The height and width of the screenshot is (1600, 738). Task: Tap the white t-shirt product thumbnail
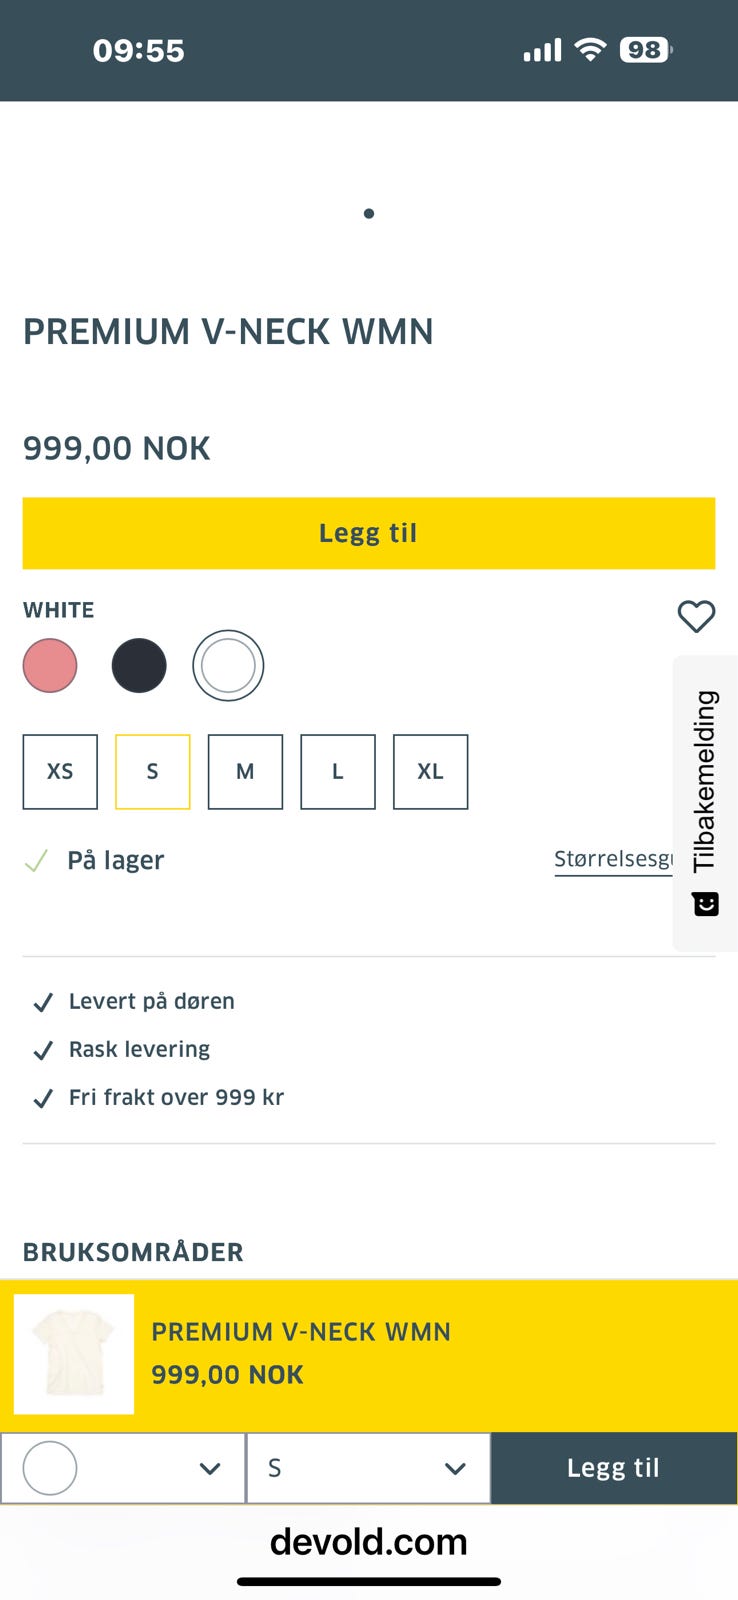click(74, 1354)
